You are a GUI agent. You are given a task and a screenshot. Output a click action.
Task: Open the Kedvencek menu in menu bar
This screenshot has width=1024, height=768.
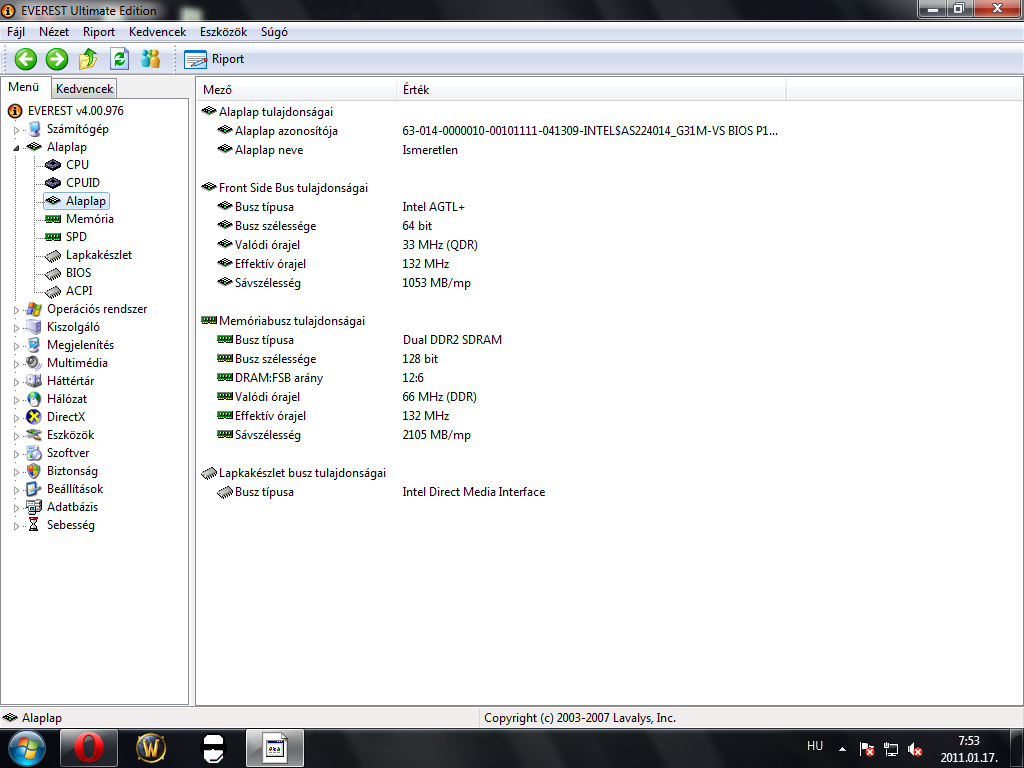(157, 32)
